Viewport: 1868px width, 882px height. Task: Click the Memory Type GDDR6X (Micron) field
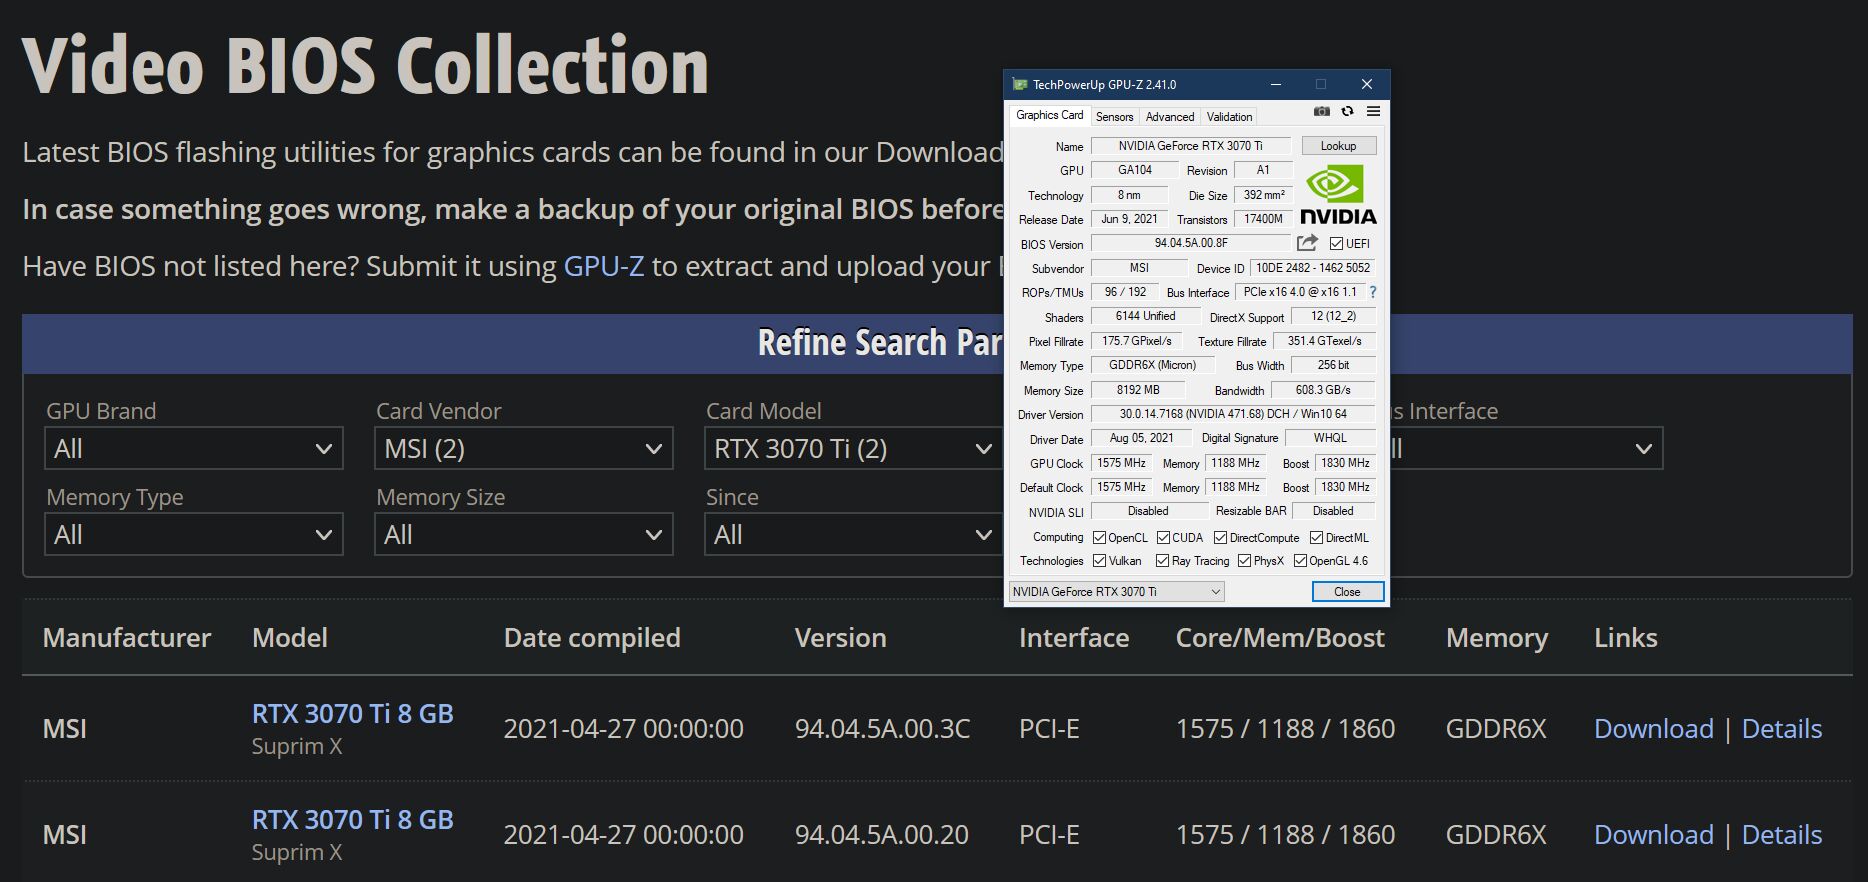pos(1152,365)
